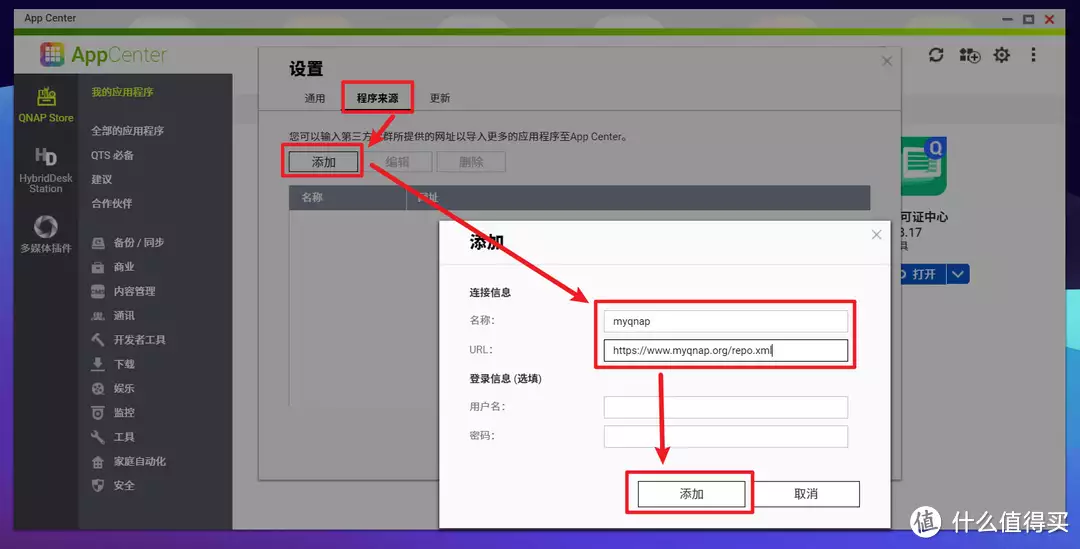
Task: Open the 合作伙伴 list
Action: point(112,203)
